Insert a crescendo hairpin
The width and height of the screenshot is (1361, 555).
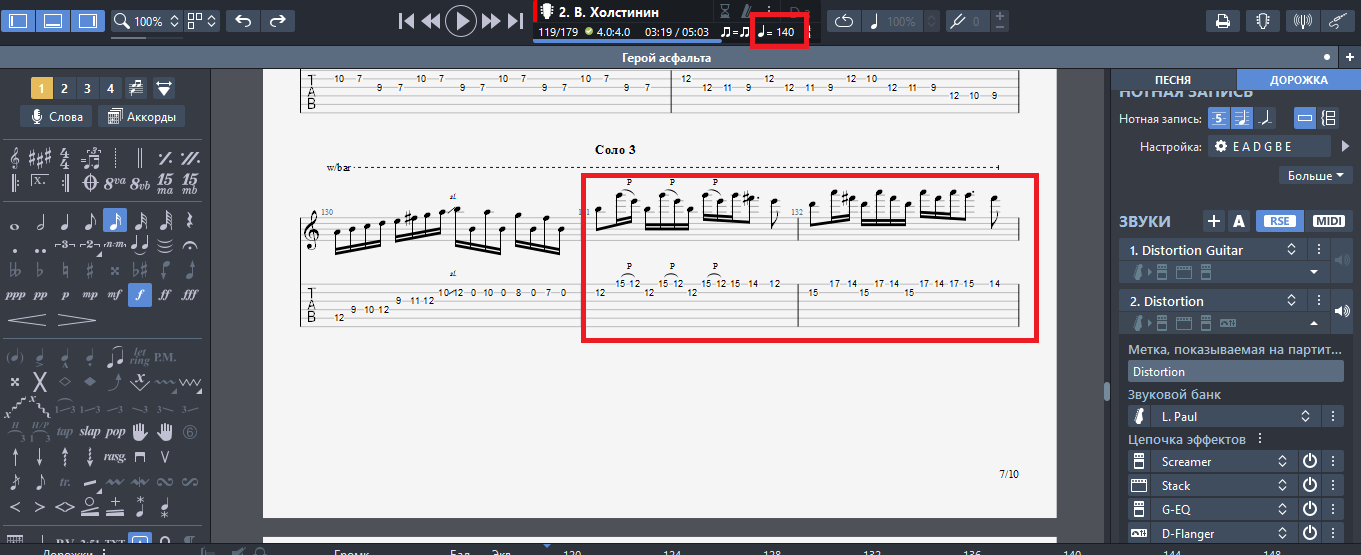click(x=28, y=320)
